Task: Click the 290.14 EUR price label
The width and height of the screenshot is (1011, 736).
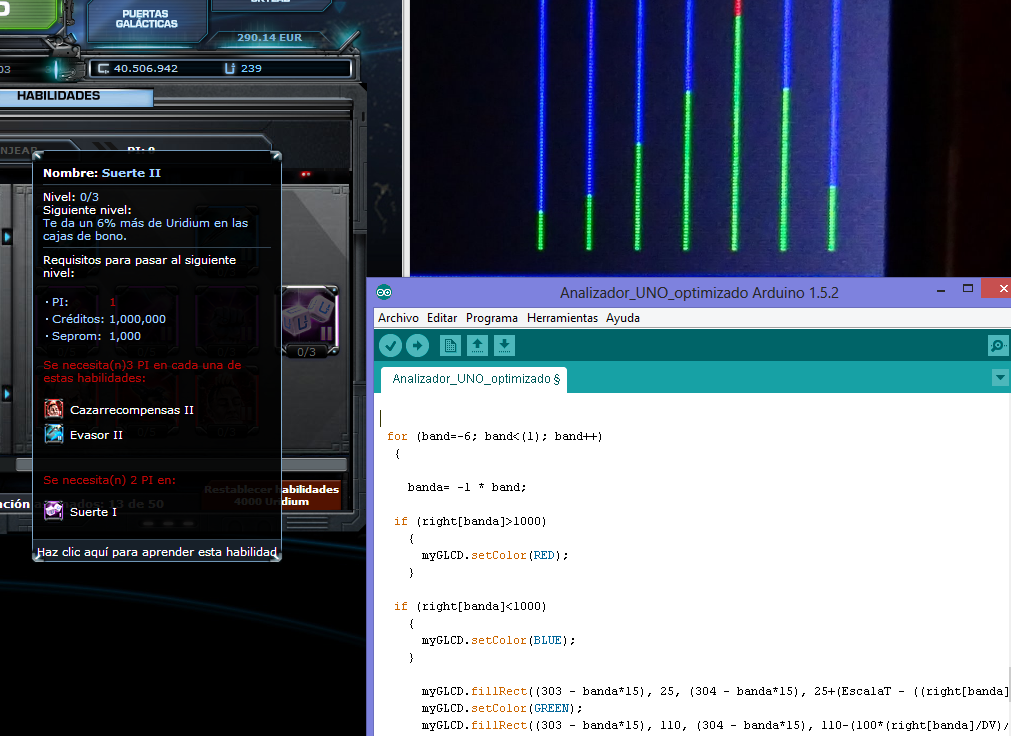Action: 270,37
